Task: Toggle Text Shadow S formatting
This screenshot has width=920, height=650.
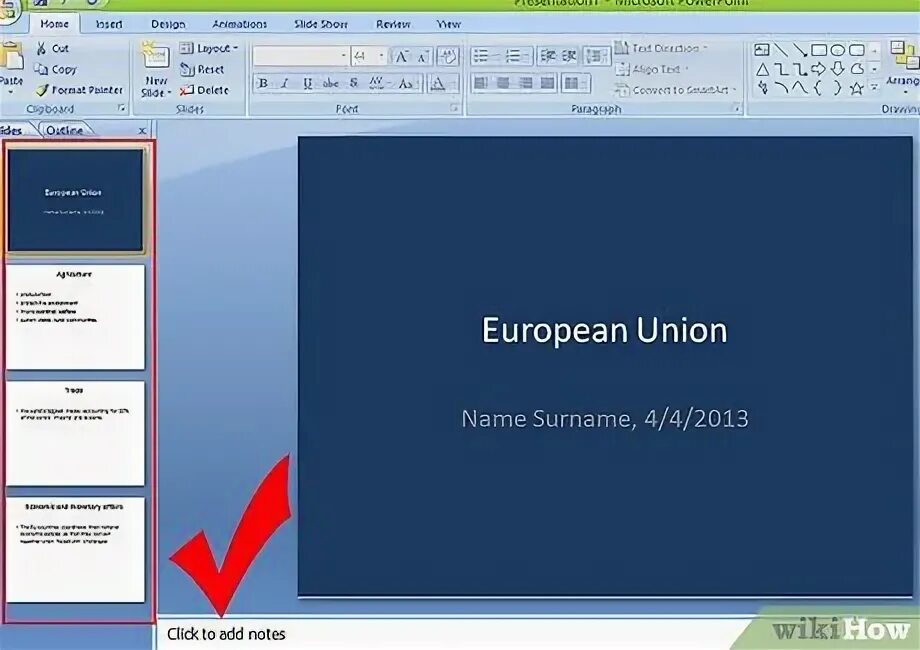Action: (x=354, y=83)
